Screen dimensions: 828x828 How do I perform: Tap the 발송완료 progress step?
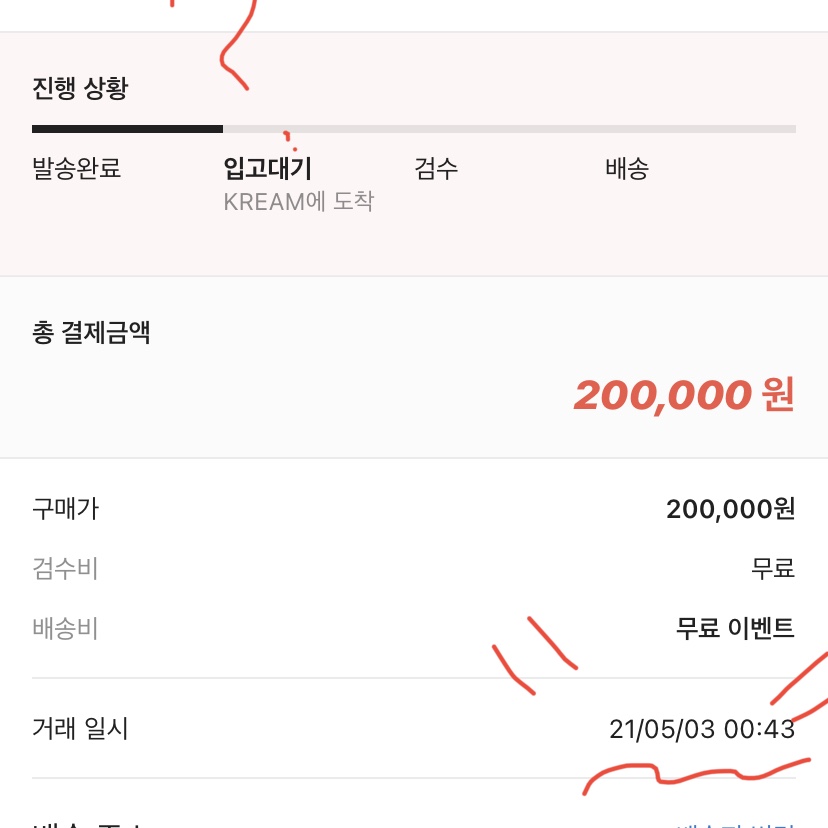[77, 168]
